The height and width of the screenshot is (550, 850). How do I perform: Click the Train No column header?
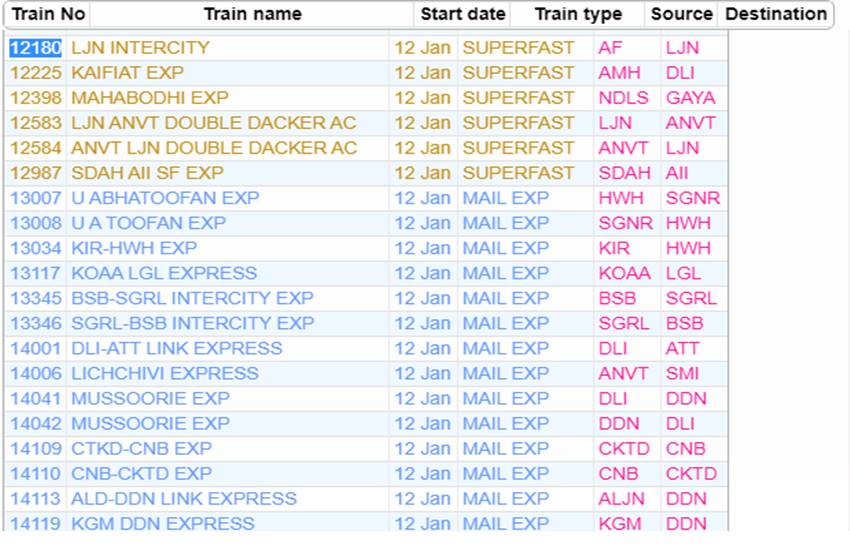point(47,14)
